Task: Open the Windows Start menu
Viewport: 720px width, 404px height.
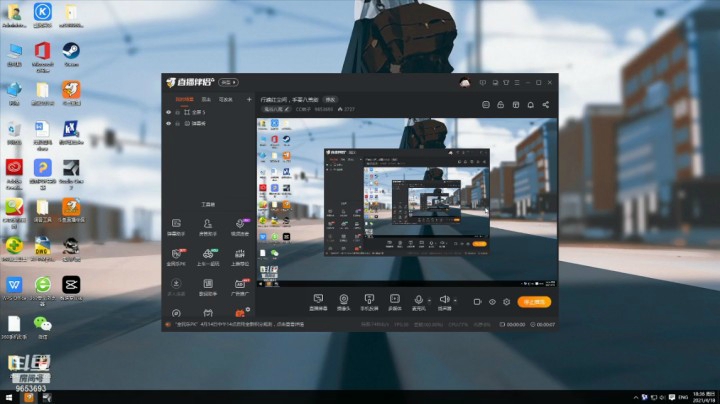Action: (9, 397)
